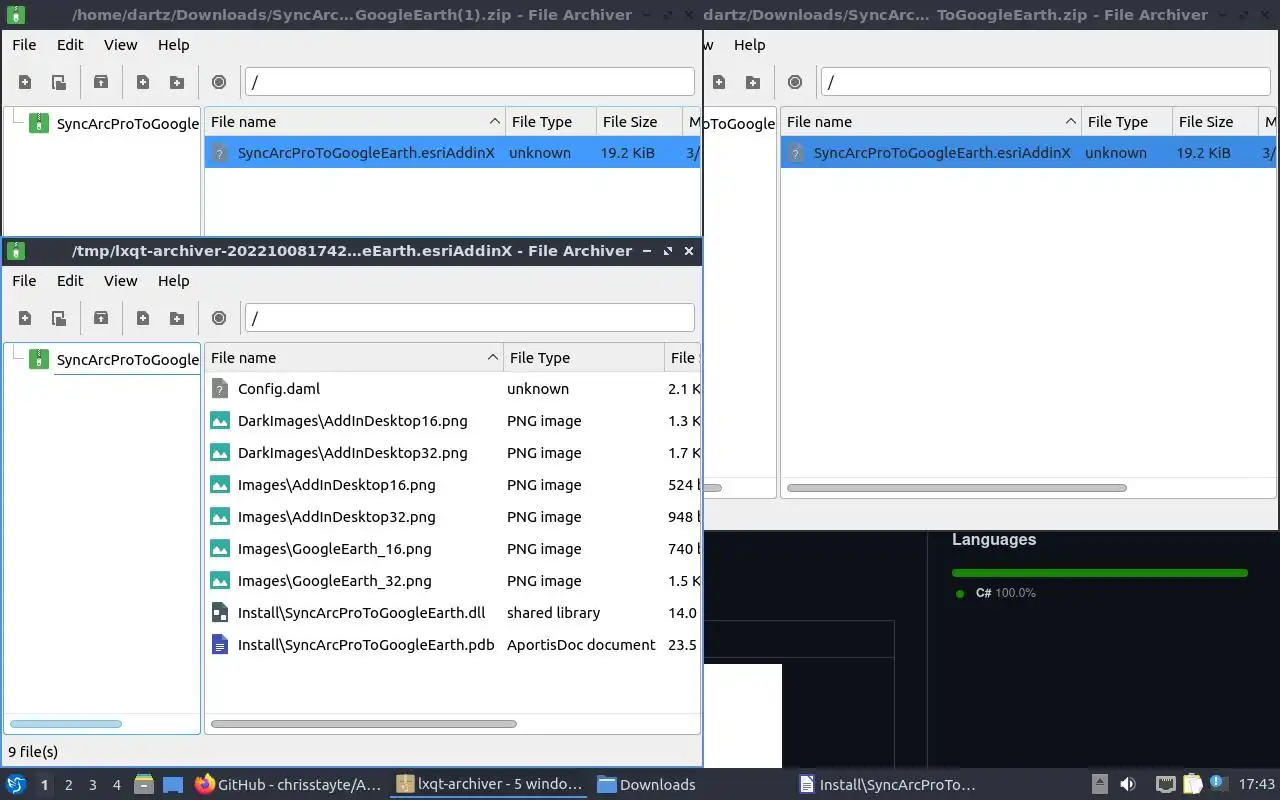Click the unknown-file icon beside Config.daml
Image resolution: width=1280 pixels, height=800 pixels.
click(x=220, y=389)
